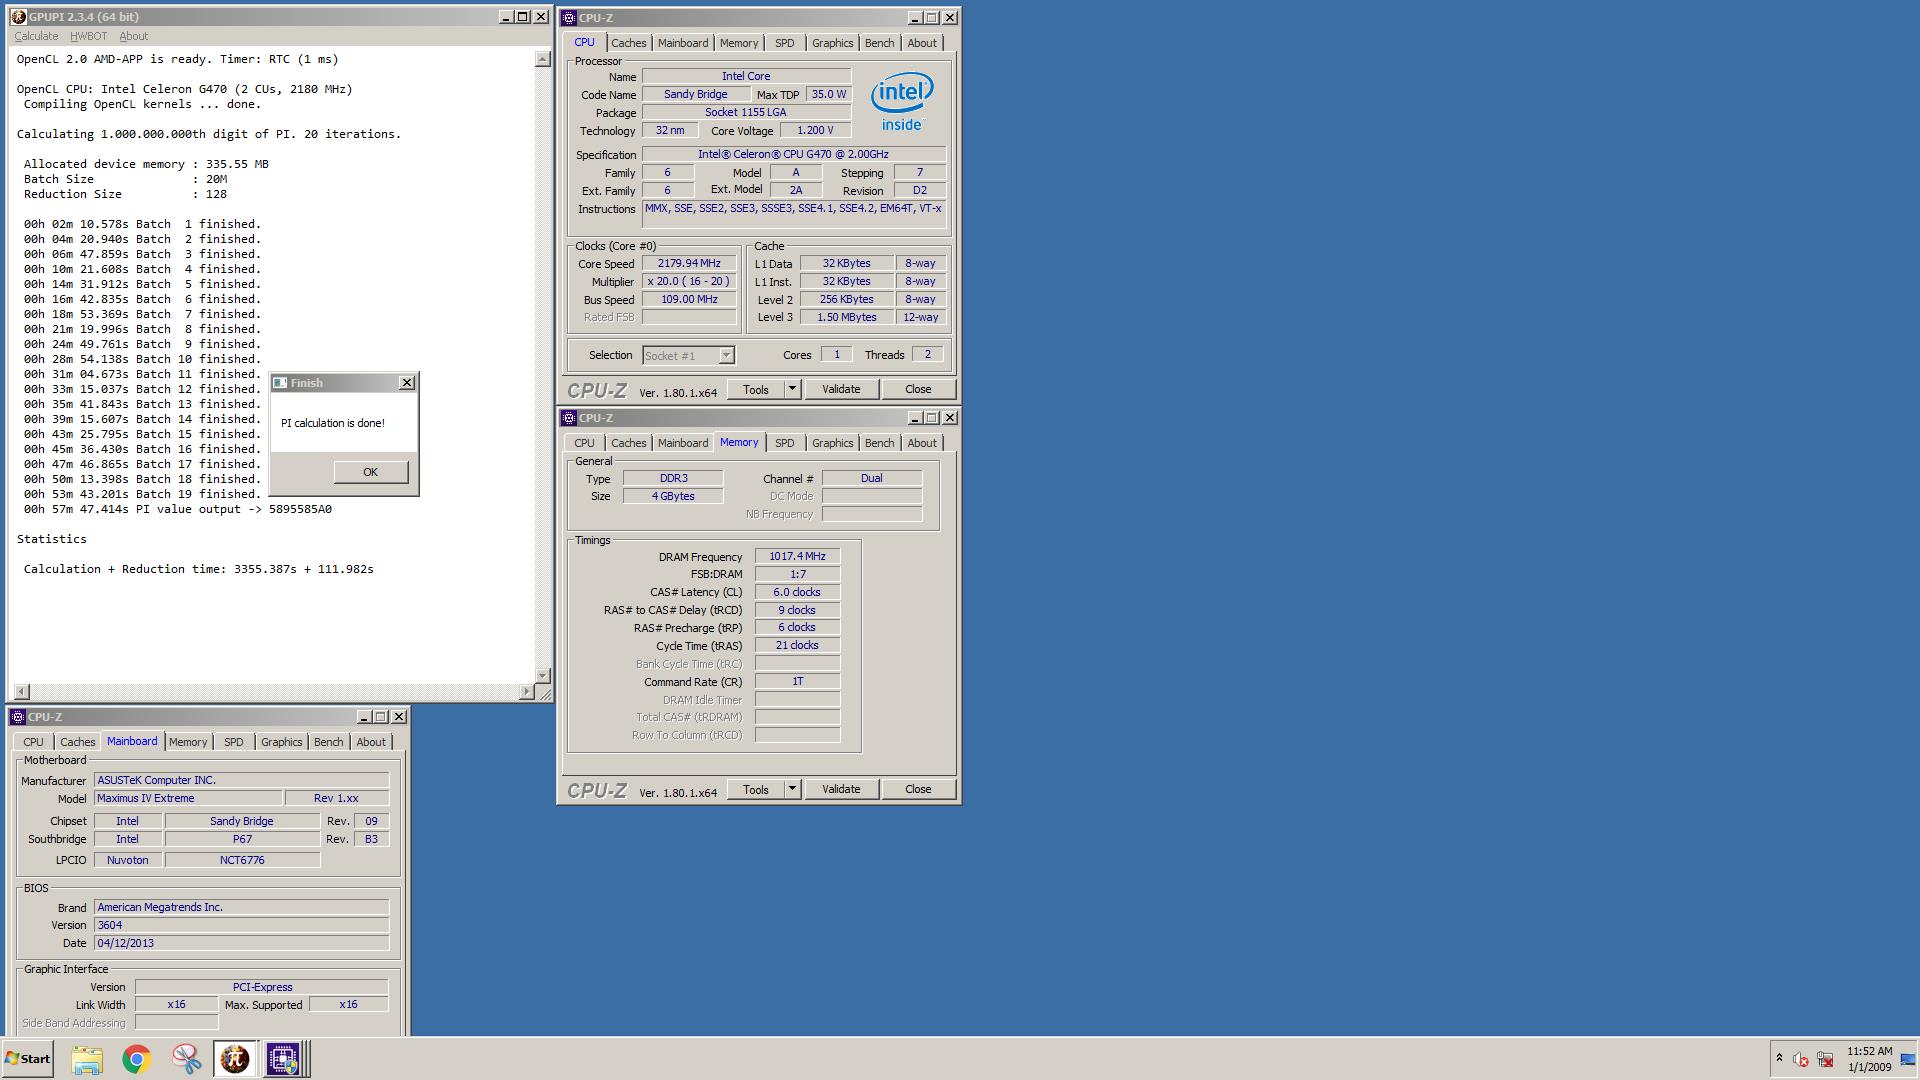Image resolution: width=1920 pixels, height=1080 pixels.
Task: Click GPUPI horizontal scrollbar left arrow
Action: point(22,691)
